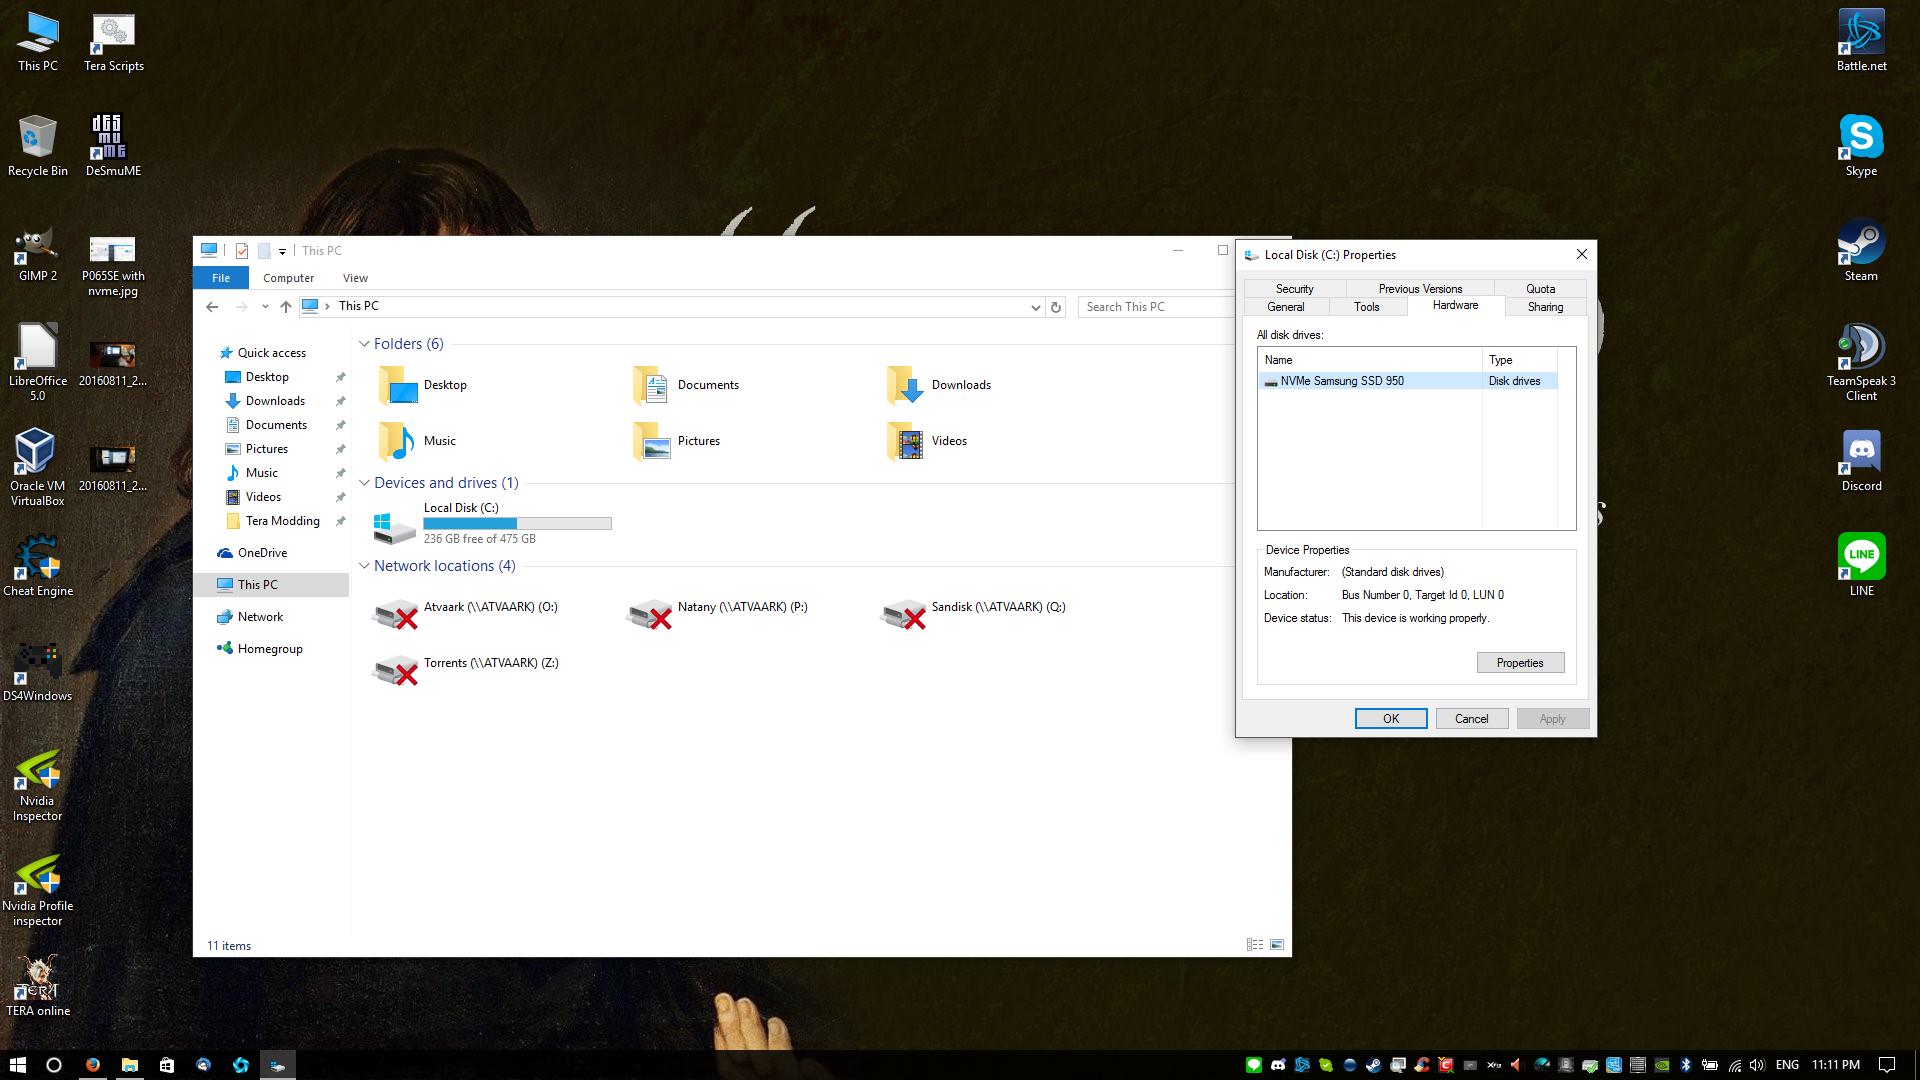Image resolution: width=1920 pixels, height=1080 pixels.
Task: Switch to the Sharing tab
Action: click(x=1545, y=307)
